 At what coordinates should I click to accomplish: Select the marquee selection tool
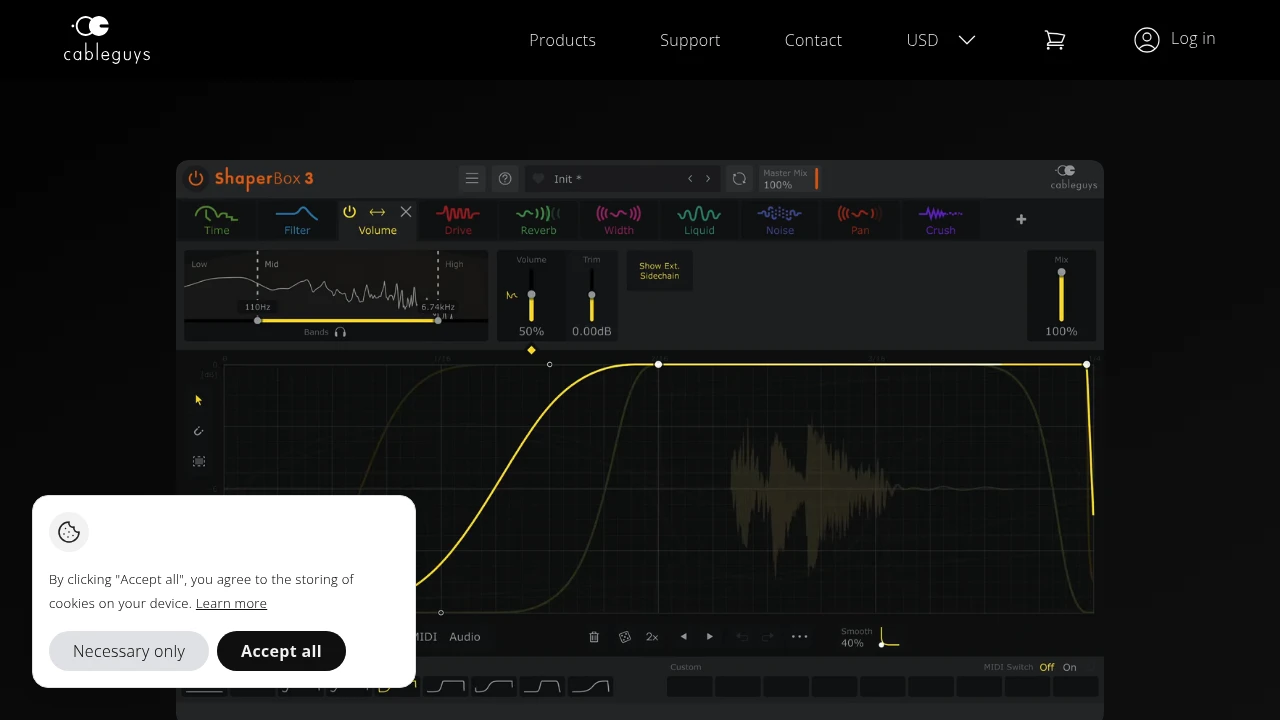click(199, 462)
